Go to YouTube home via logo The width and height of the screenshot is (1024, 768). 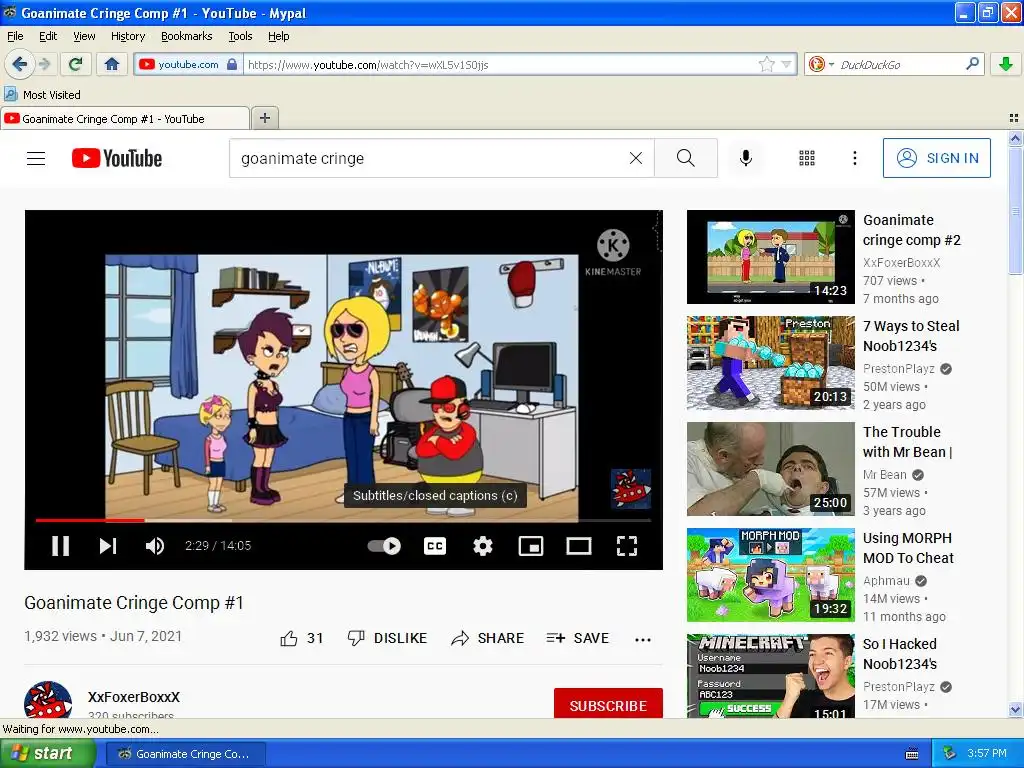pos(117,158)
